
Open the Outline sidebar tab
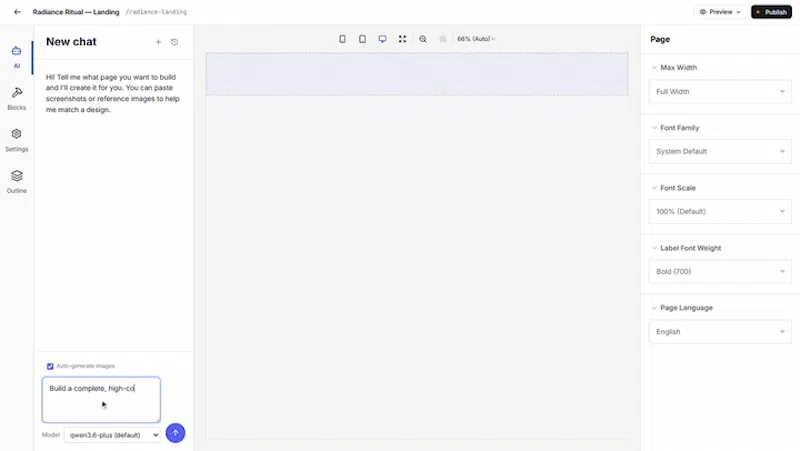(x=16, y=182)
